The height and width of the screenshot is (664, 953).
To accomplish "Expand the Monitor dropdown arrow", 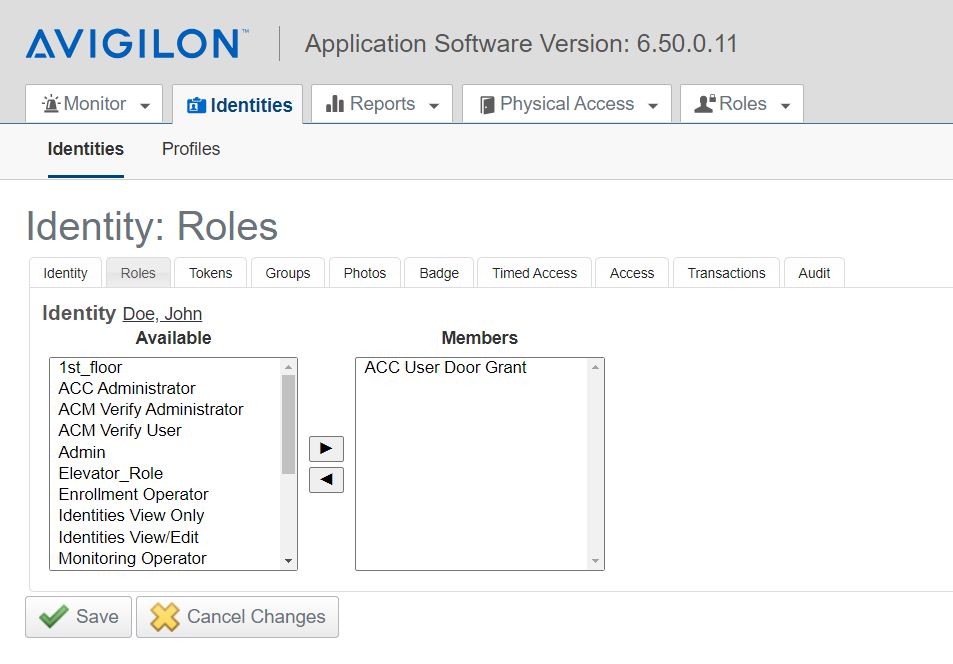I will click(145, 106).
